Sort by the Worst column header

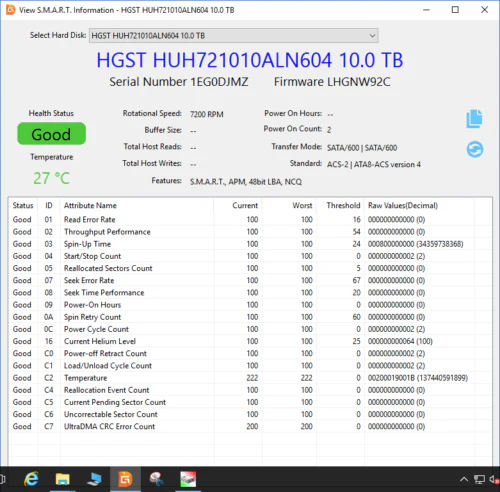[x=289, y=205]
